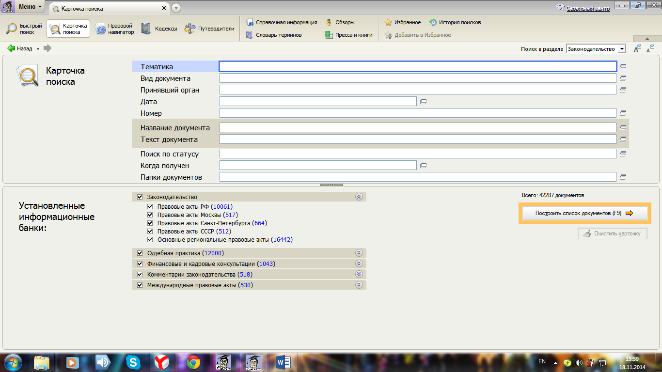The height and width of the screenshot is (372, 662).
Task: Open Избранное (star icon)
Action: tap(403, 22)
